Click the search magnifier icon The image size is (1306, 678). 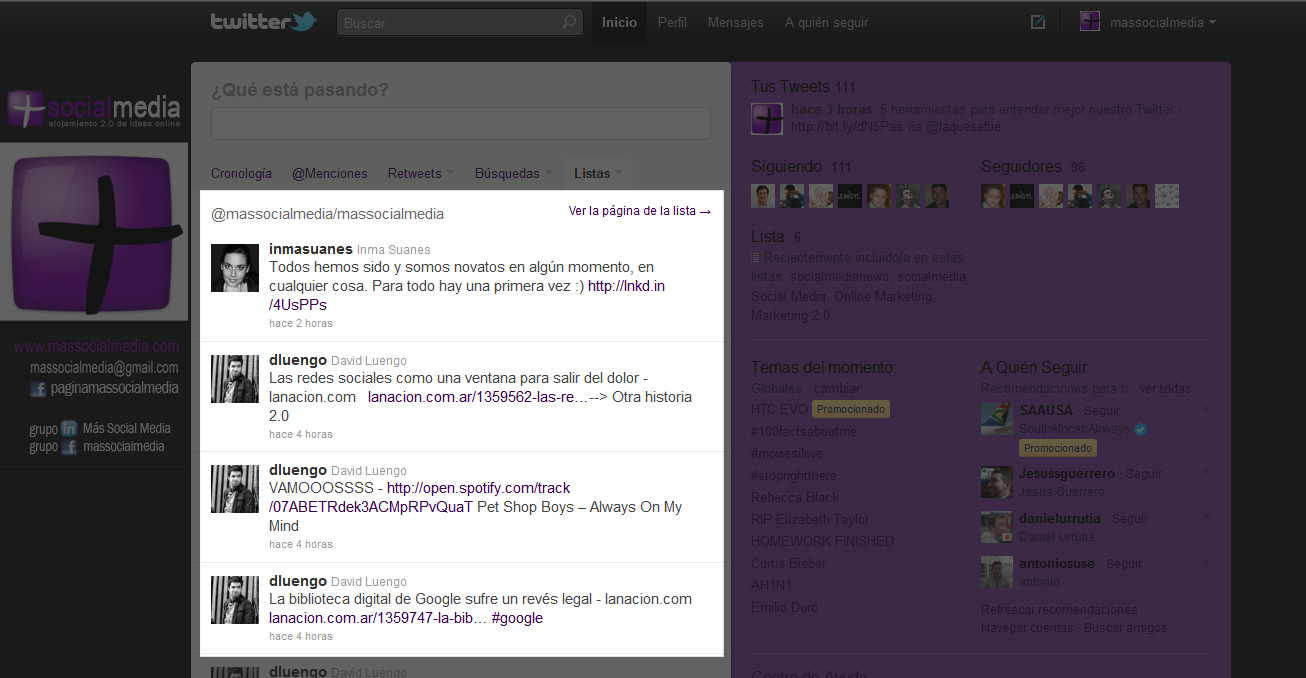tap(569, 22)
